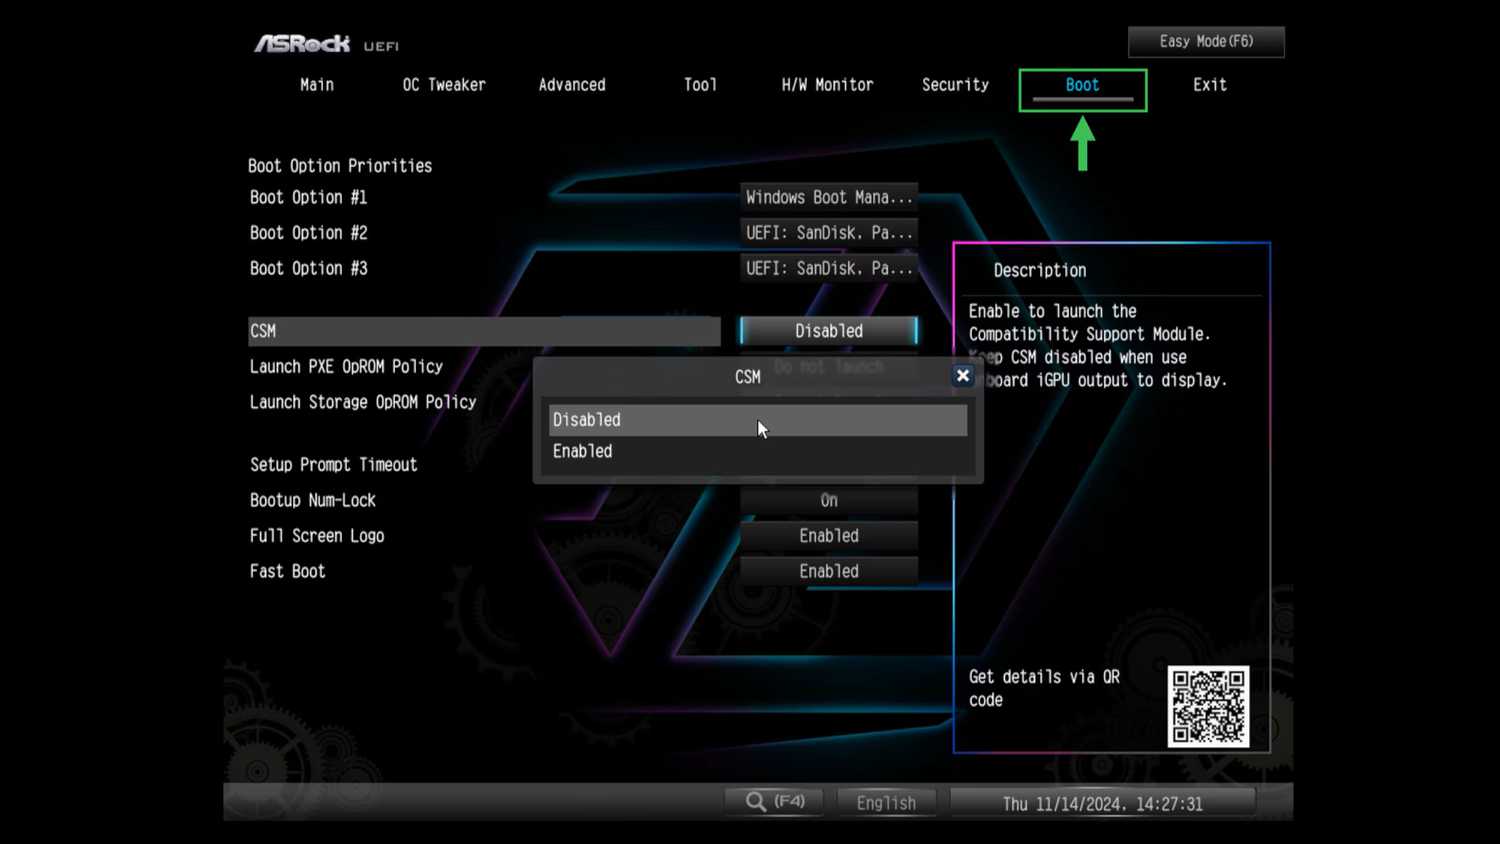Click the English language button

(886, 803)
